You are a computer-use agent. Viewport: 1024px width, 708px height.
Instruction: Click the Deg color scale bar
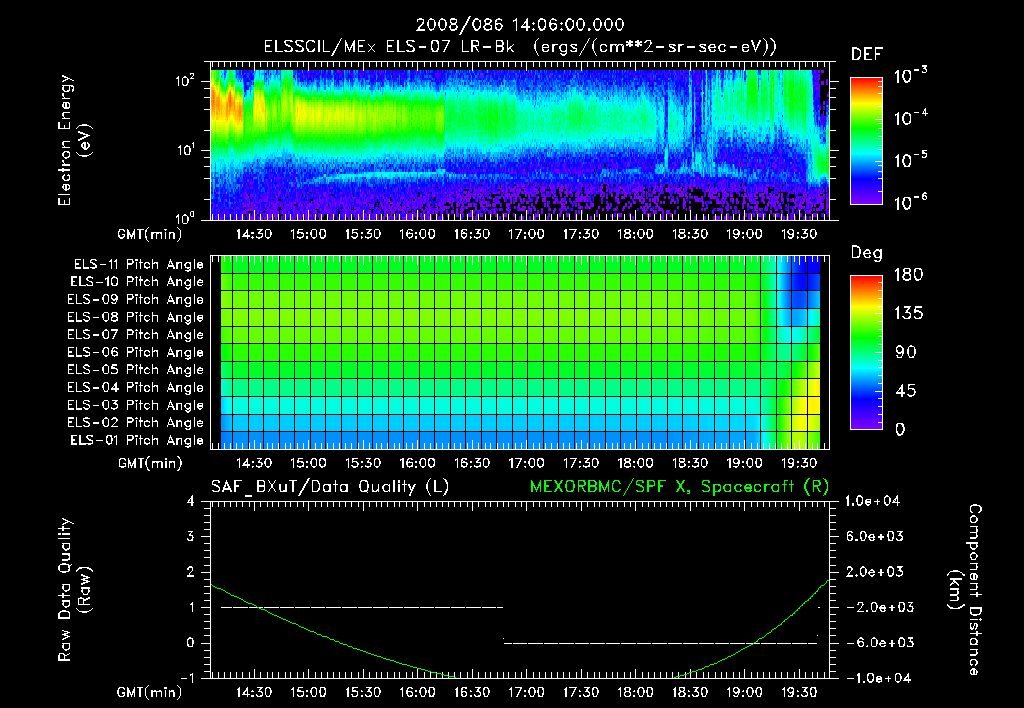pyautogui.click(x=866, y=352)
